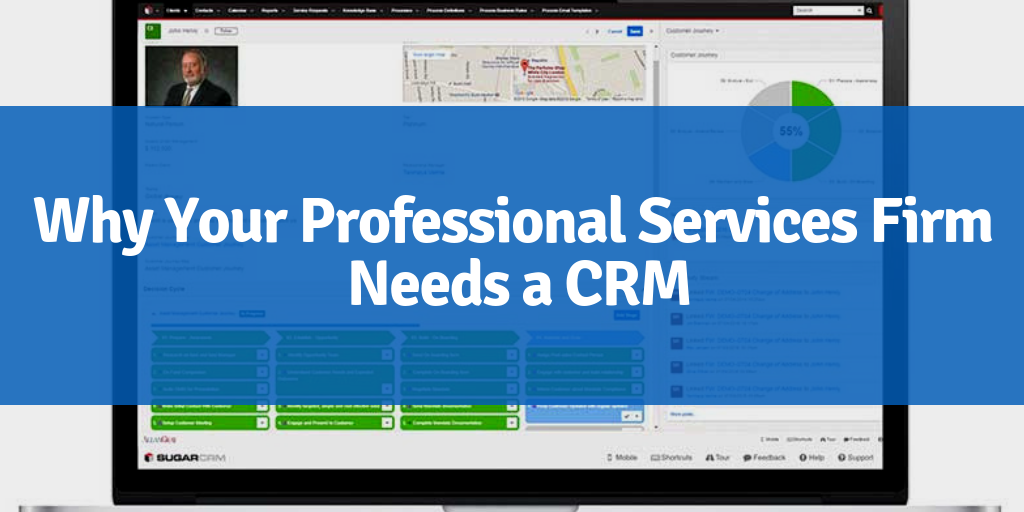Image resolution: width=1024 pixels, height=512 pixels.
Task: Click the checkmark on the blue activity card
Action: pos(627,416)
